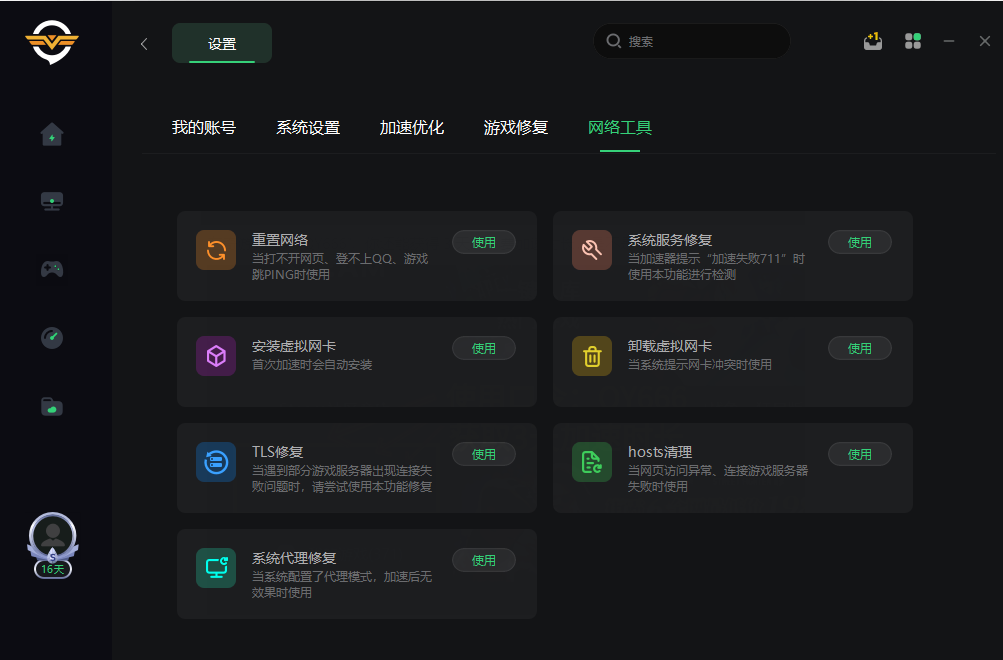Select the 游戏修复 tab
The width and height of the screenshot is (1003, 660).
point(516,128)
